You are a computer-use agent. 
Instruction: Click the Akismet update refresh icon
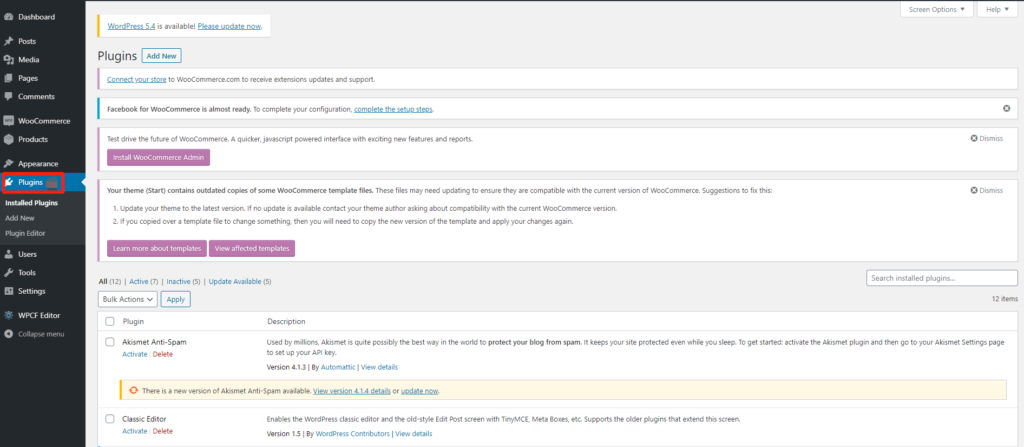[x=134, y=391]
